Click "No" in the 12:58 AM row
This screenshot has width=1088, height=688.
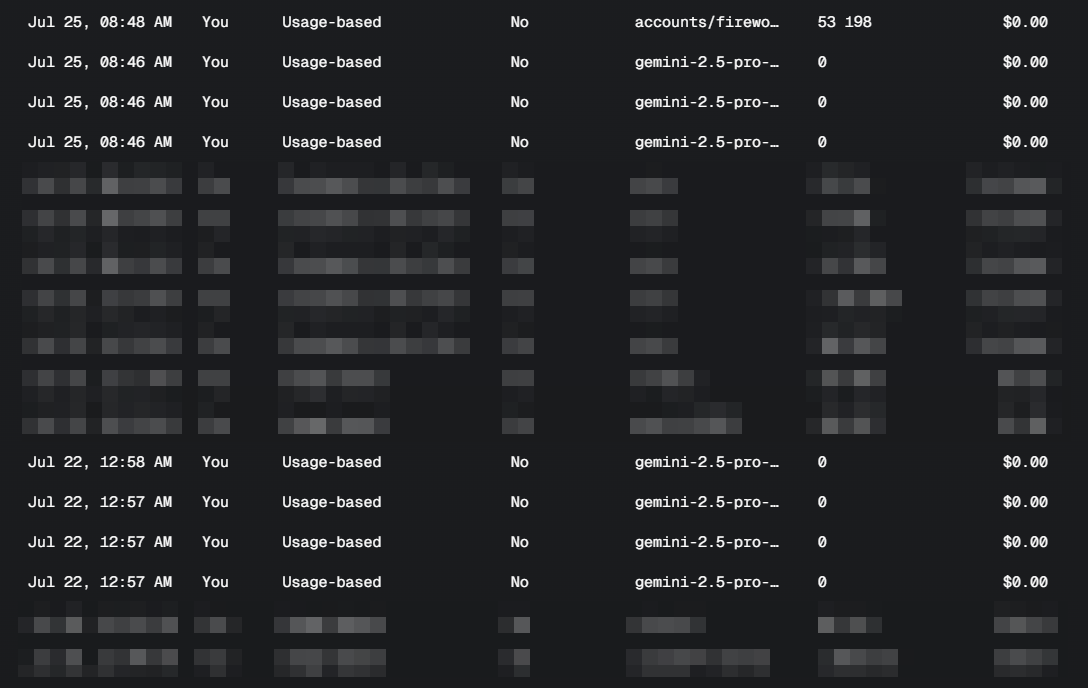click(x=519, y=462)
